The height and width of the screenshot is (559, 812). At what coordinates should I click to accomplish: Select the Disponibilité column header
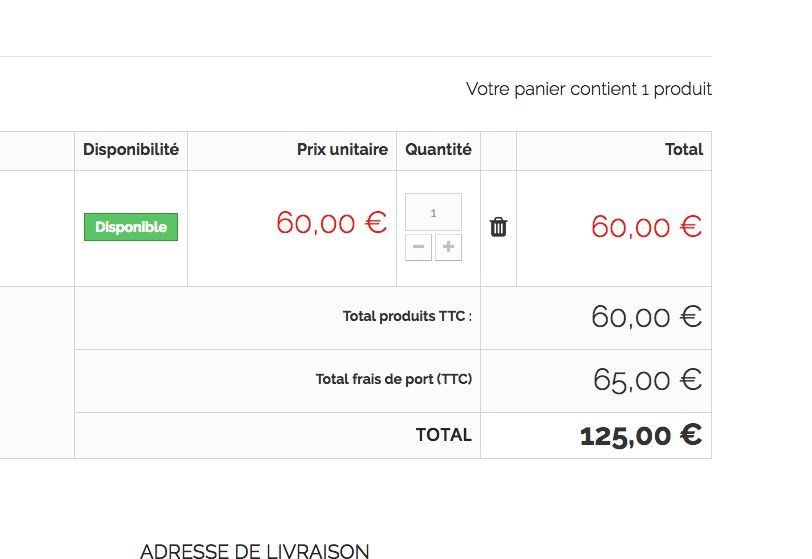131,150
